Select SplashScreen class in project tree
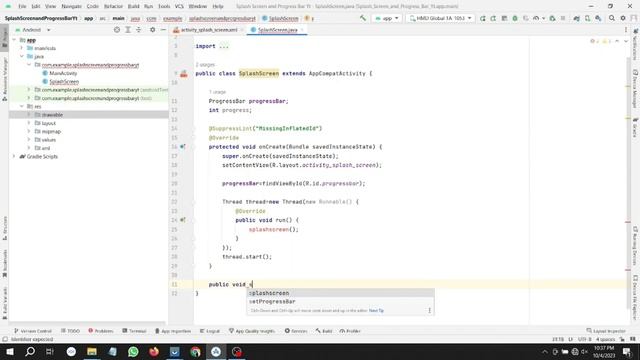 64,82
